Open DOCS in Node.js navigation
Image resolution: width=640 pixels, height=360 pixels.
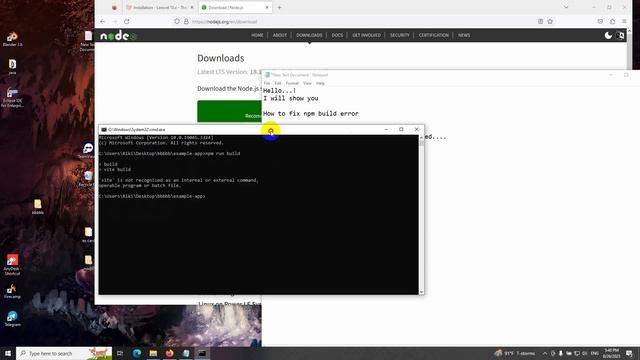tap(337, 35)
